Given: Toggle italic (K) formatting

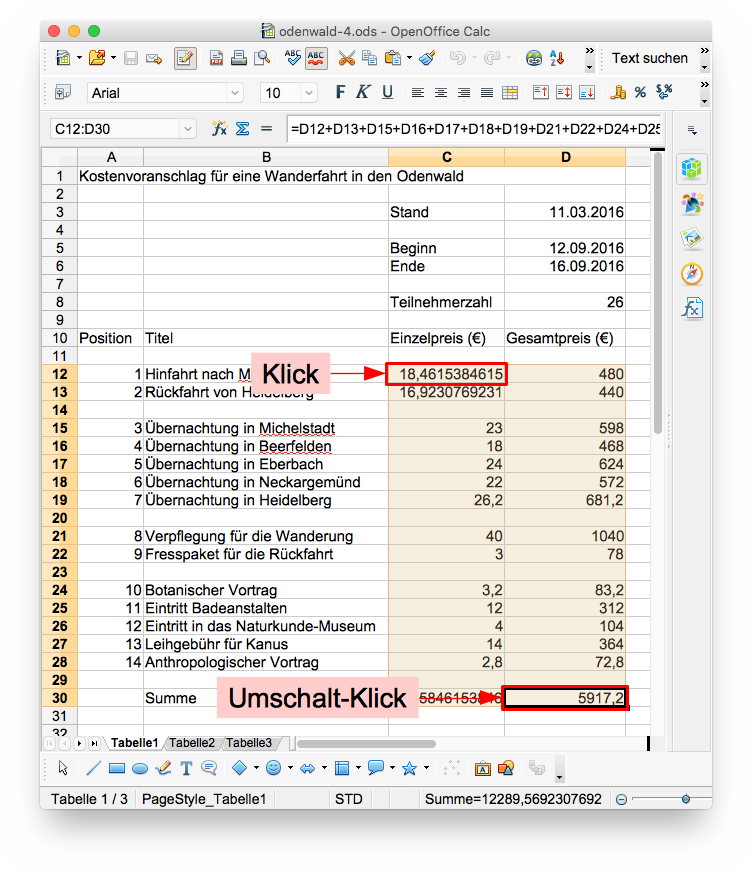Looking at the screenshot, I should [x=363, y=92].
